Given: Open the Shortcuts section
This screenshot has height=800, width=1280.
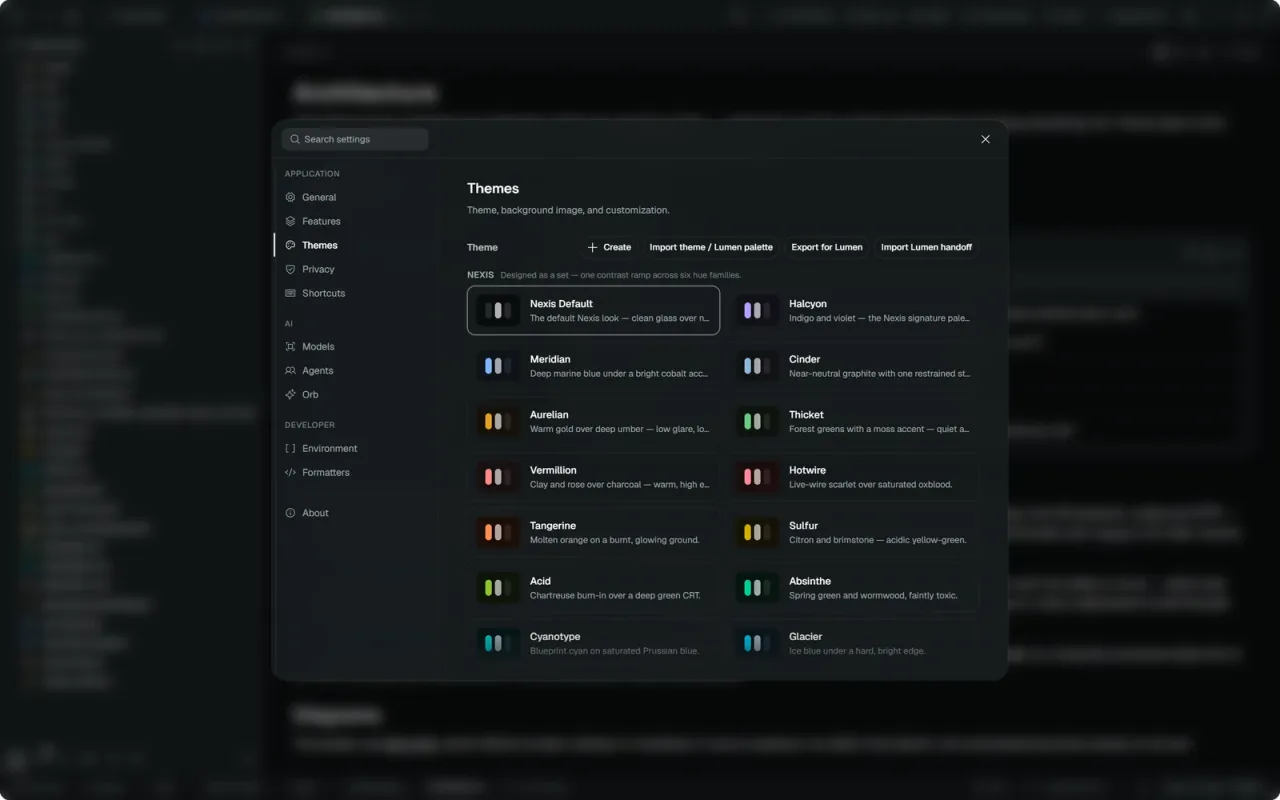Looking at the screenshot, I should (x=354, y=293).
